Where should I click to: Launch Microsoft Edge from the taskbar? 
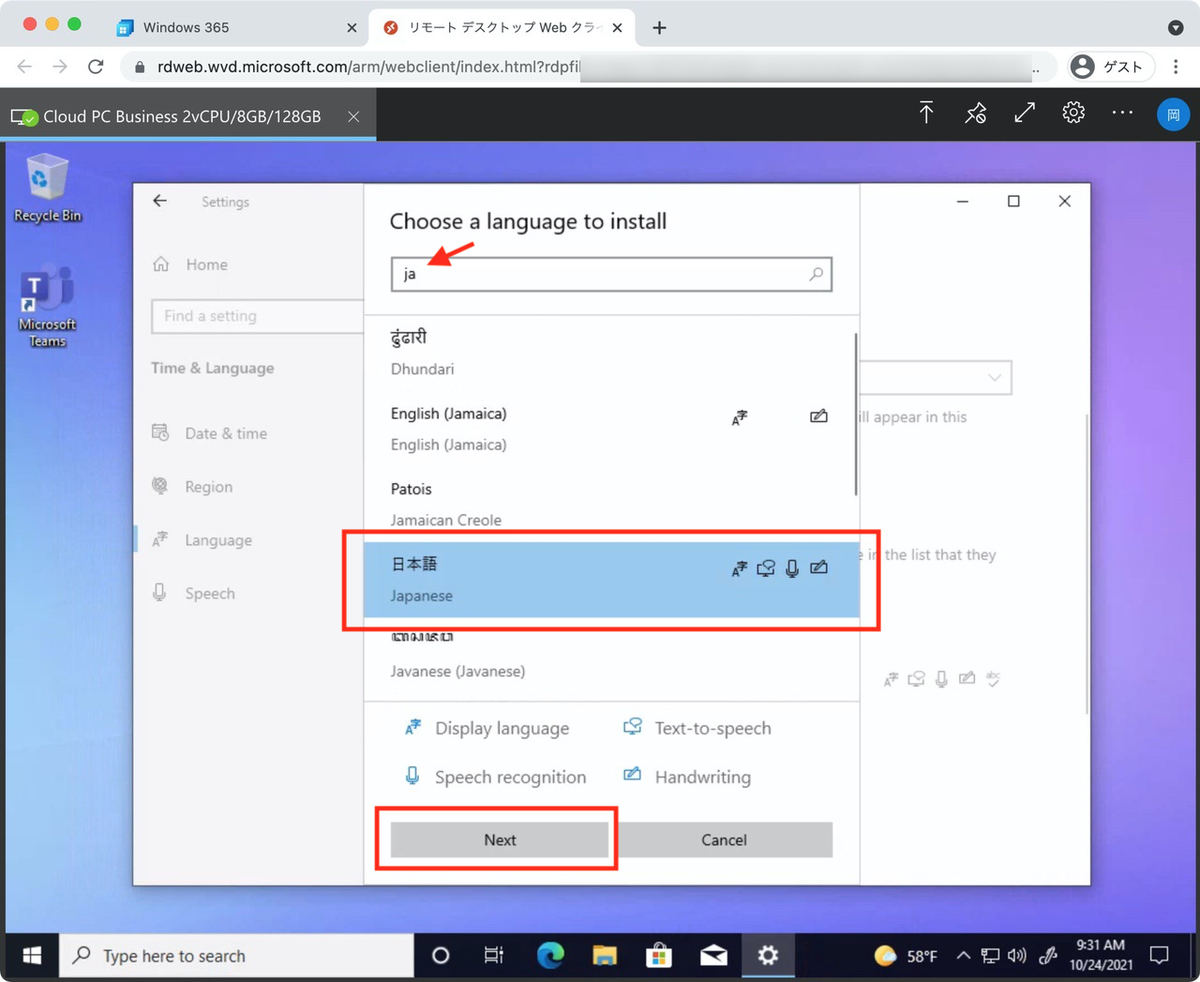click(550, 956)
